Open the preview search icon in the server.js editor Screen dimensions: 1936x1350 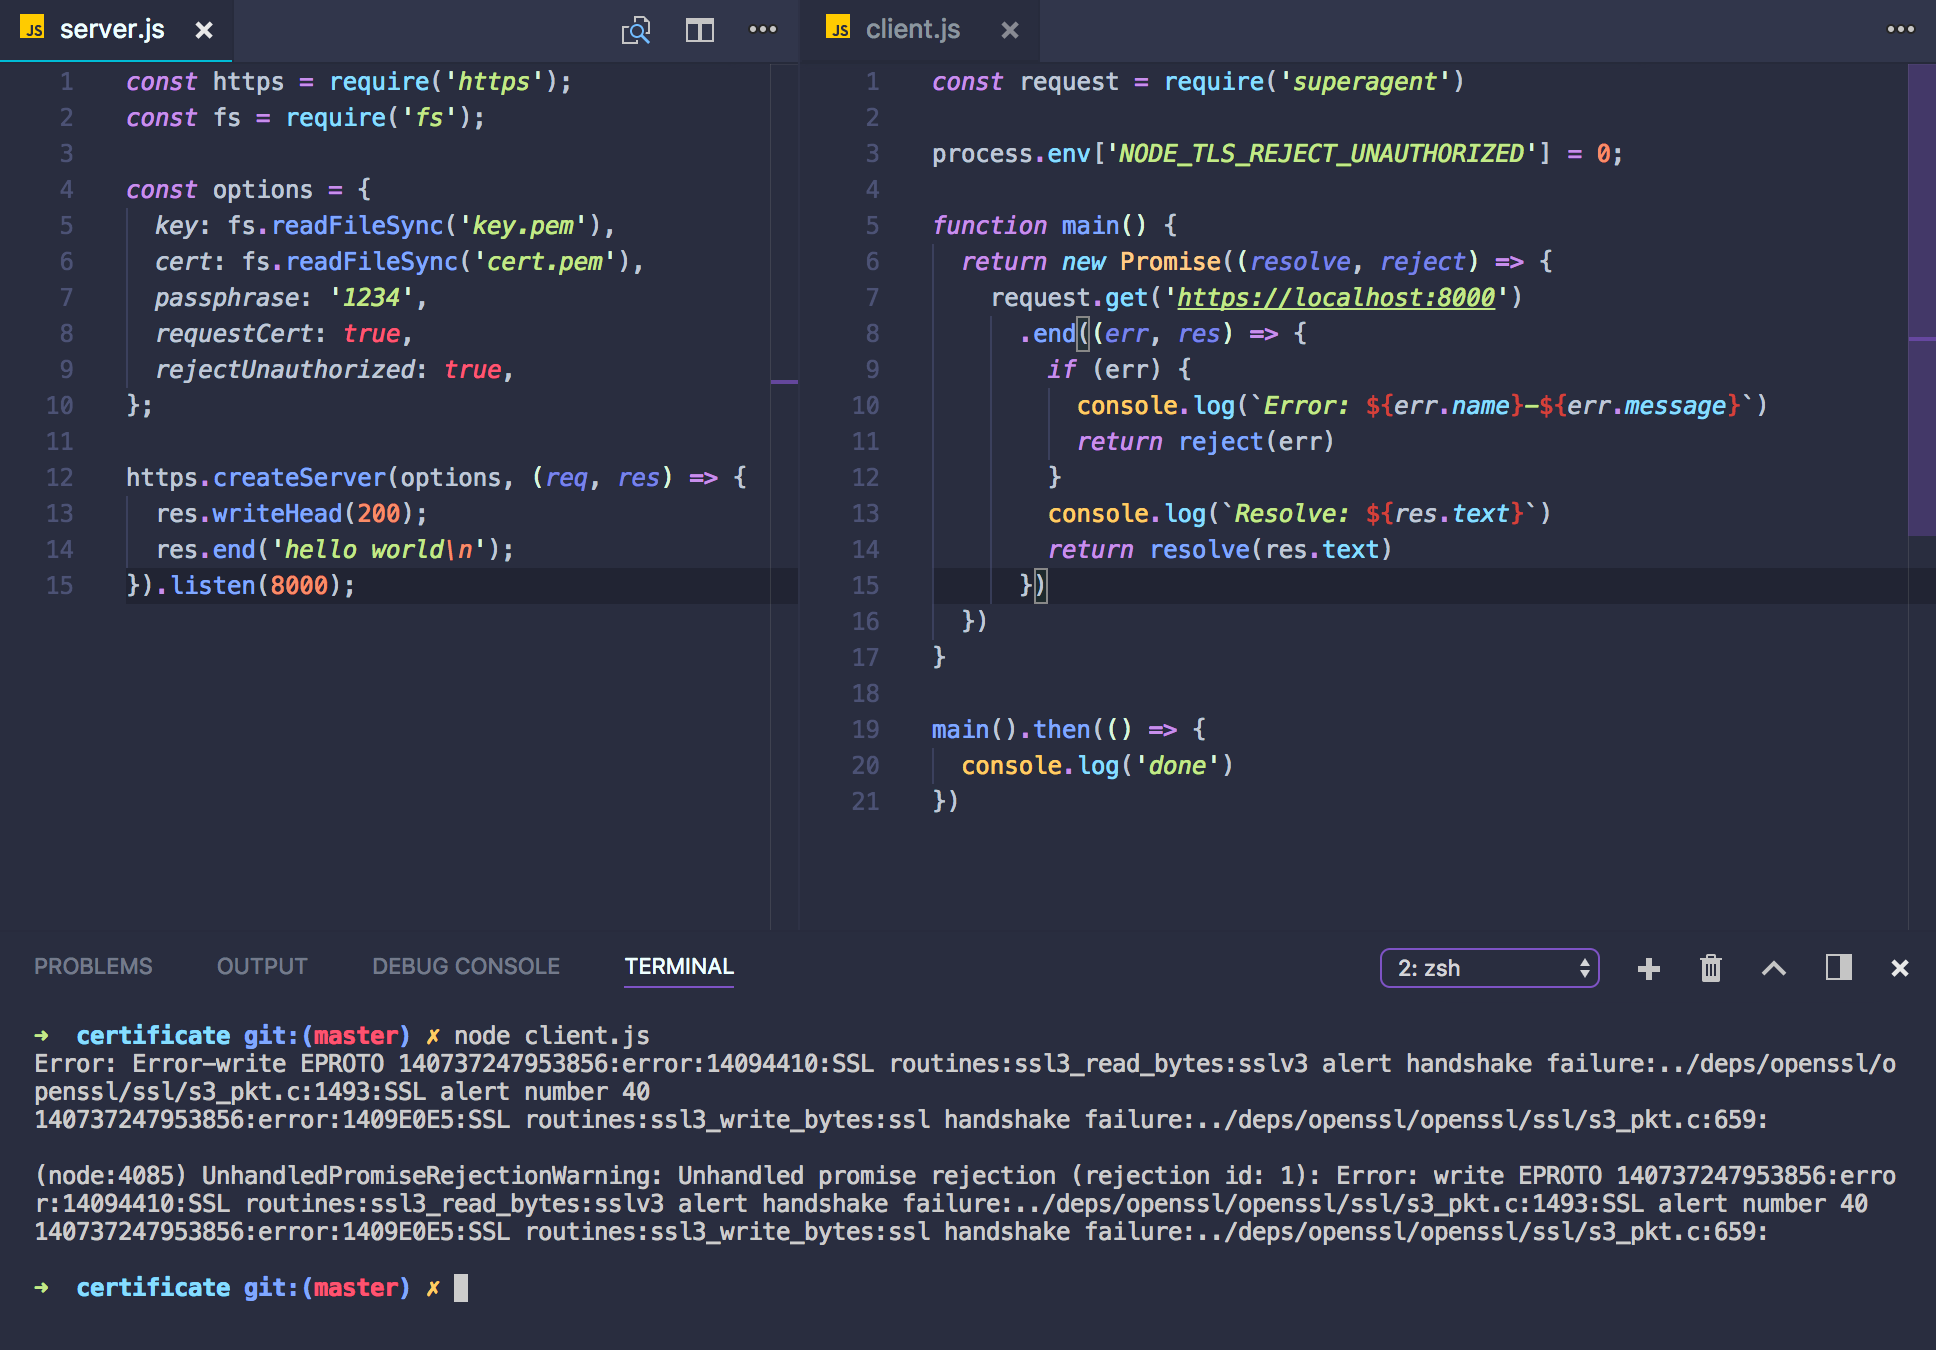click(x=636, y=31)
